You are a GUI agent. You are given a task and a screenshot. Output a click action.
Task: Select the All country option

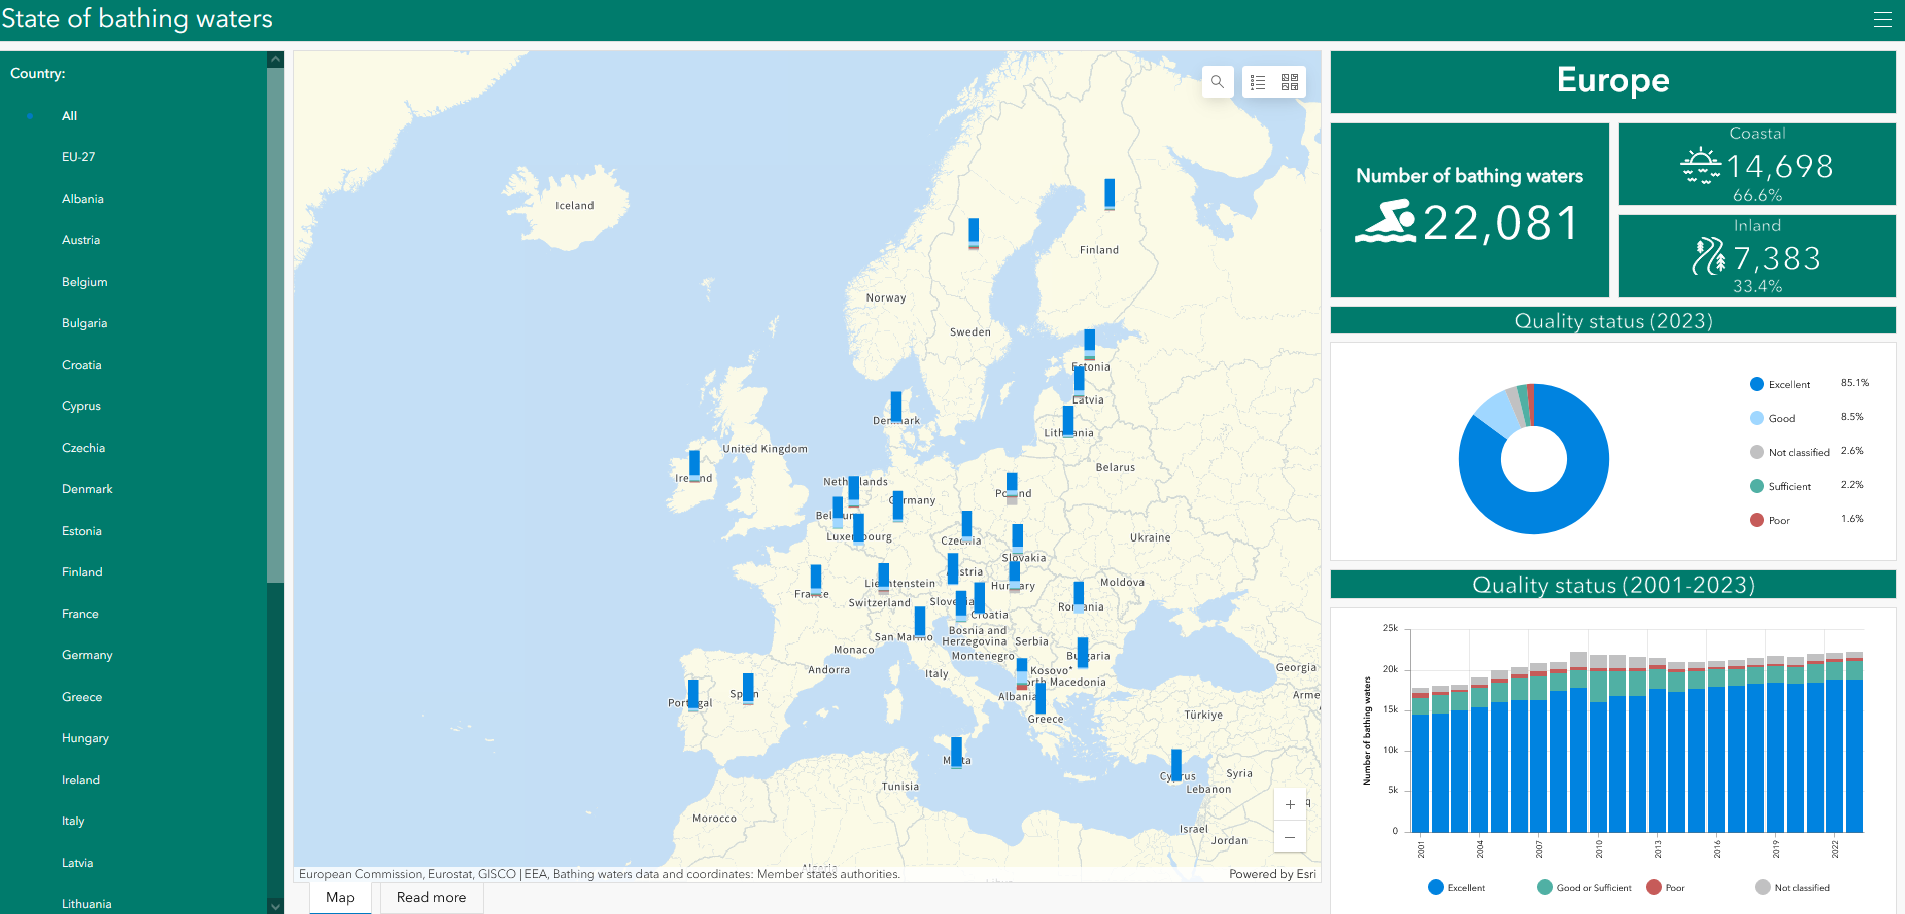[69, 116]
